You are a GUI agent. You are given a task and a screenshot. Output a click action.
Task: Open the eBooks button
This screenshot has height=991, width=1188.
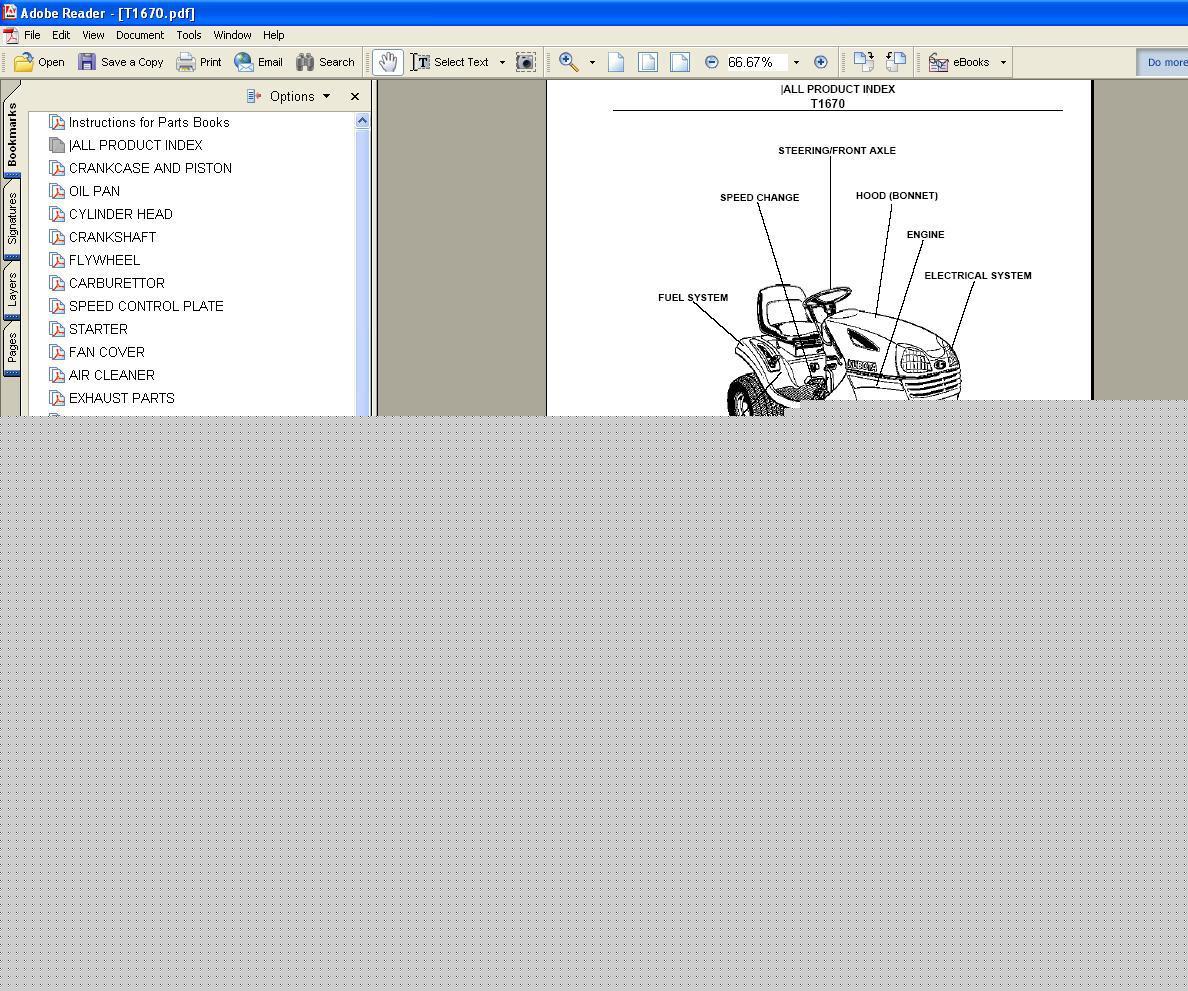coord(959,62)
